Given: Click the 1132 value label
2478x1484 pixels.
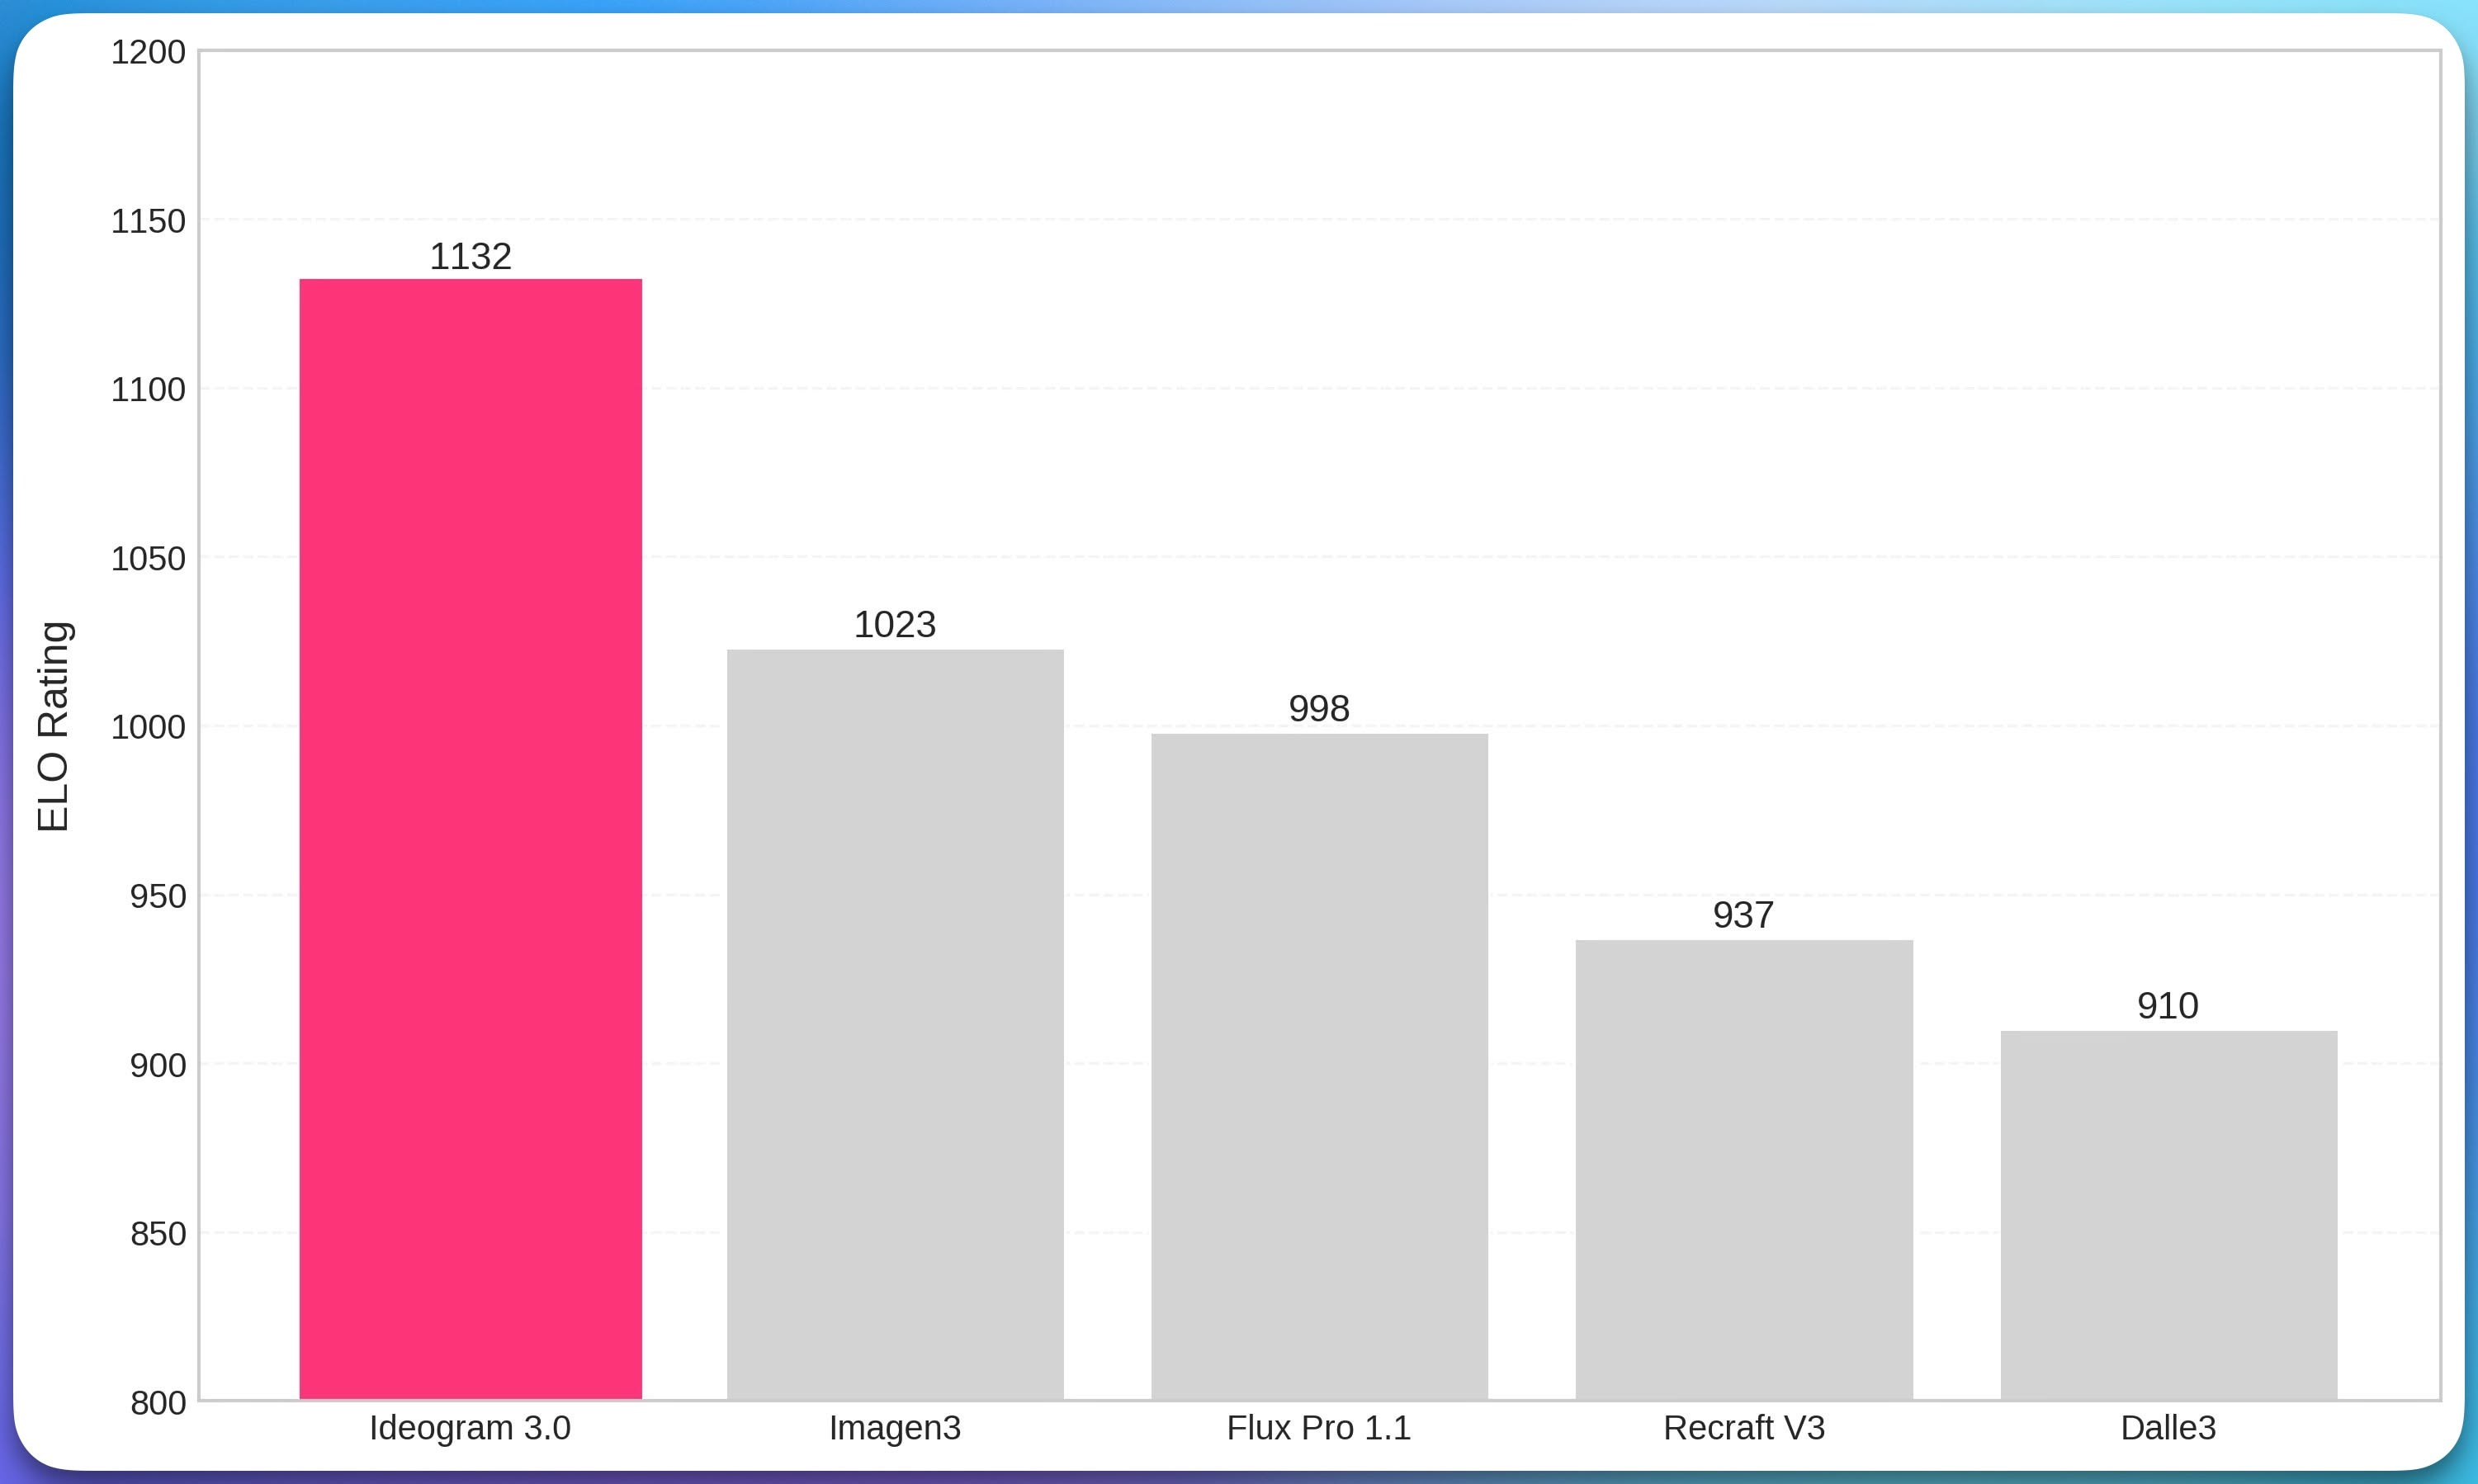Looking at the screenshot, I should [x=470, y=257].
